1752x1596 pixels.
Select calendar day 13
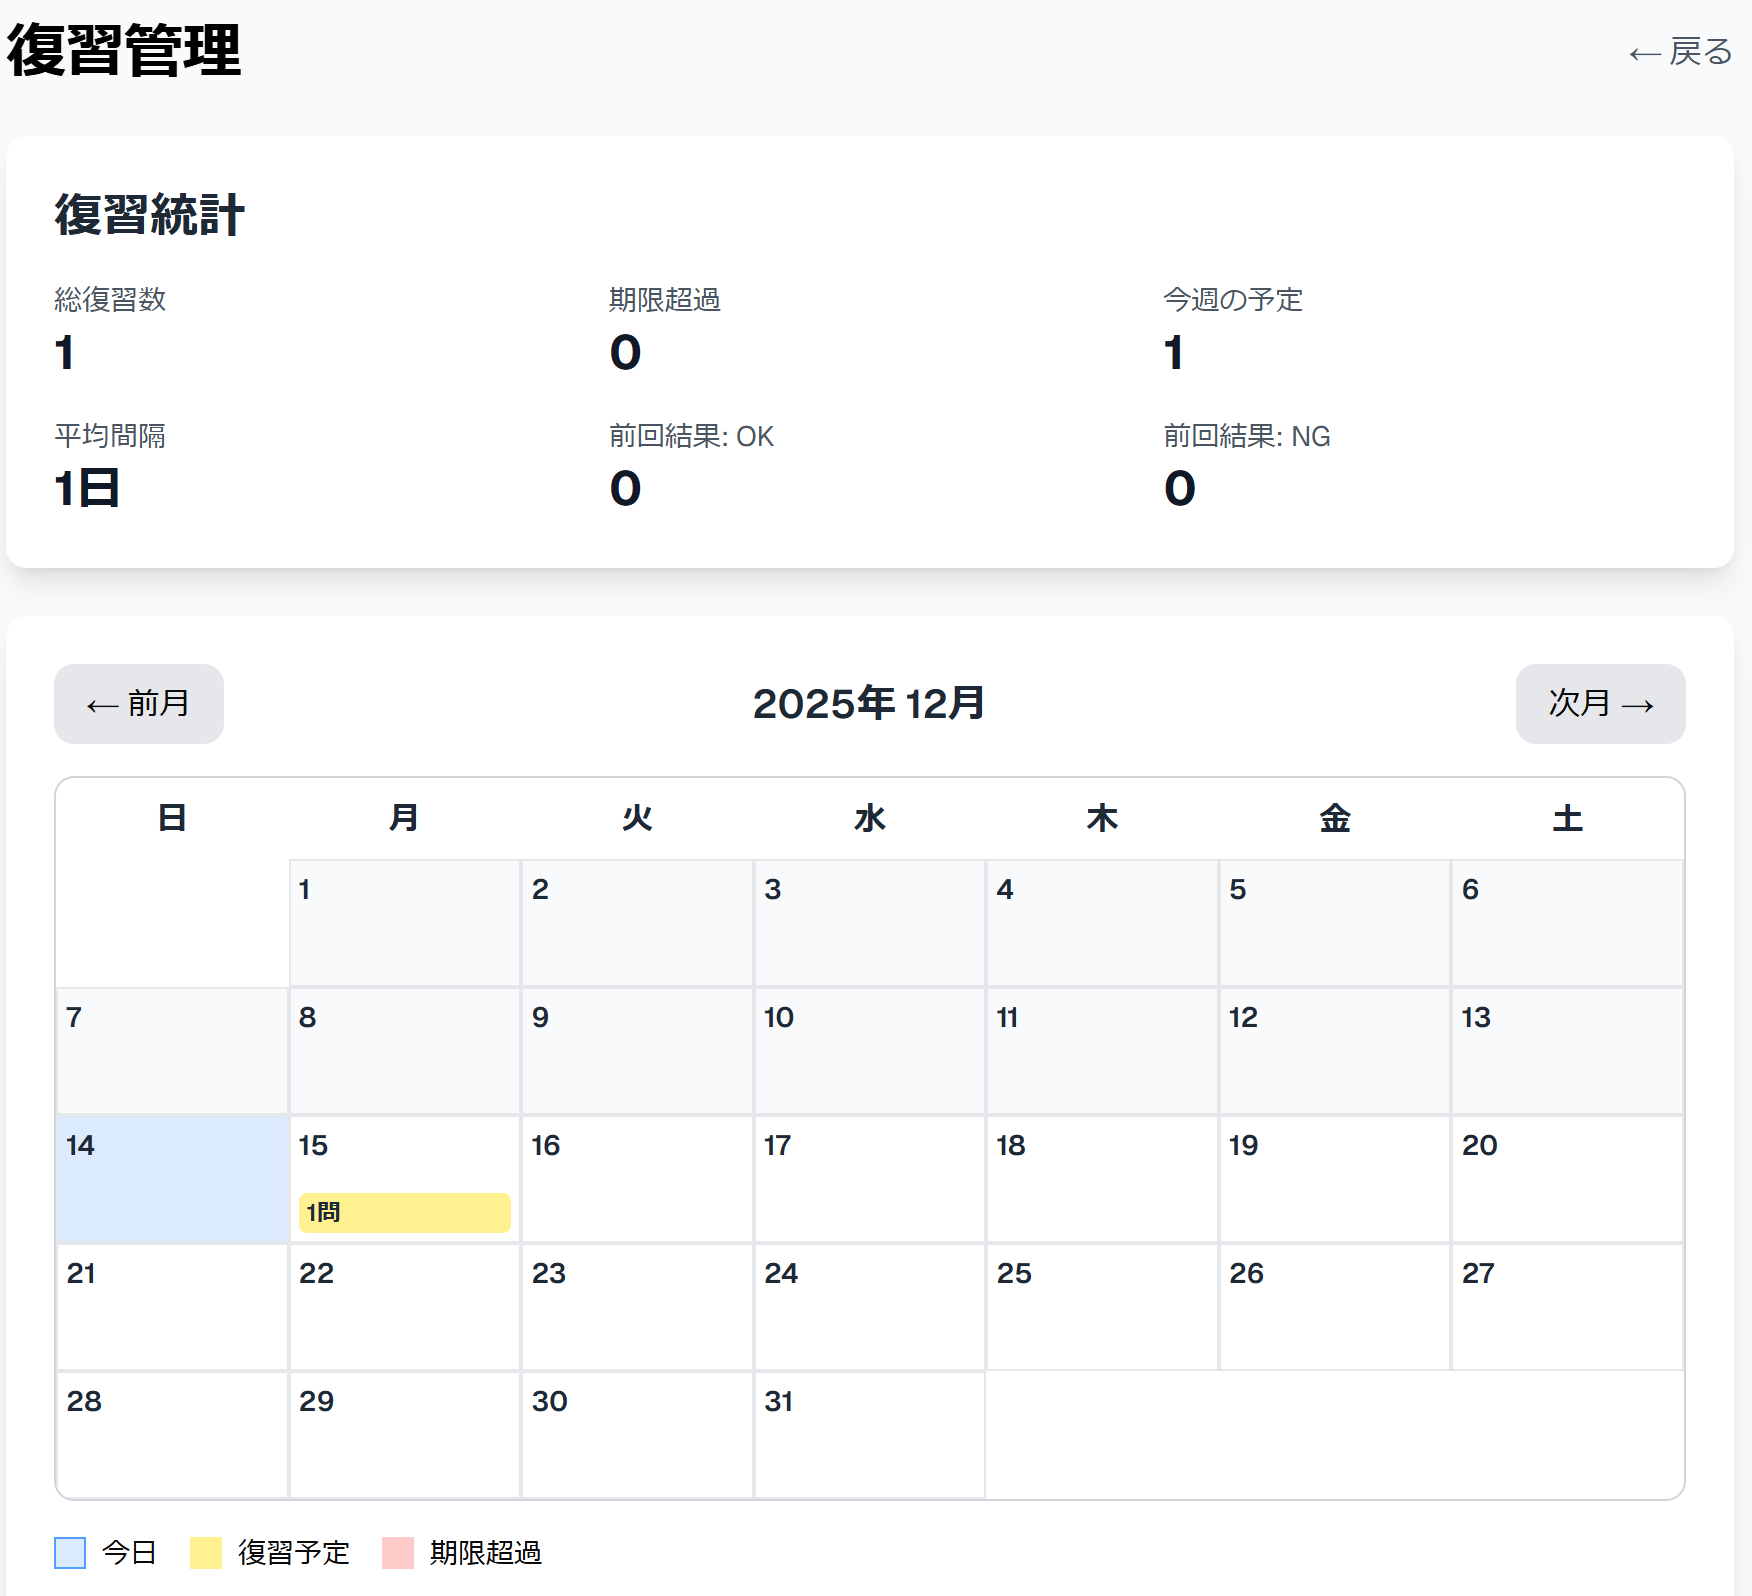(x=1567, y=1051)
